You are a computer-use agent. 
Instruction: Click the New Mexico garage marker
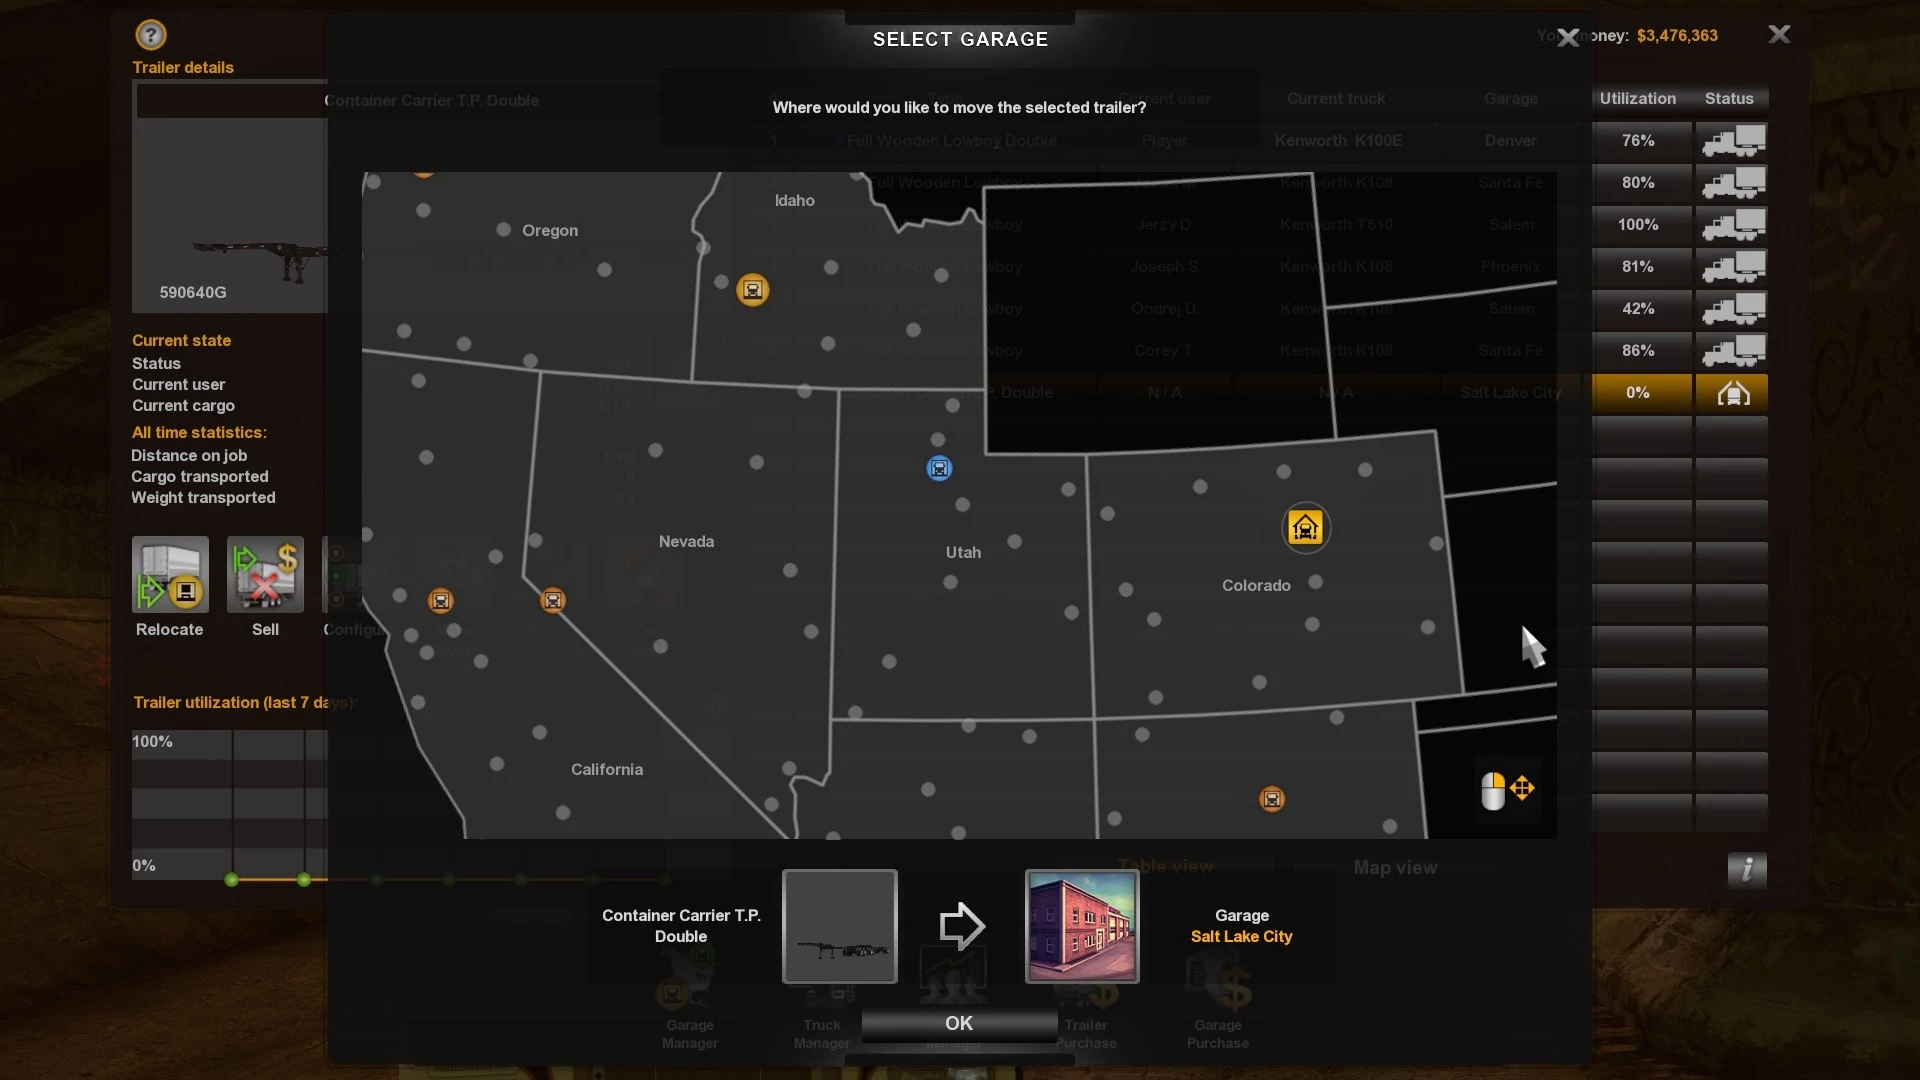coord(1271,799)
